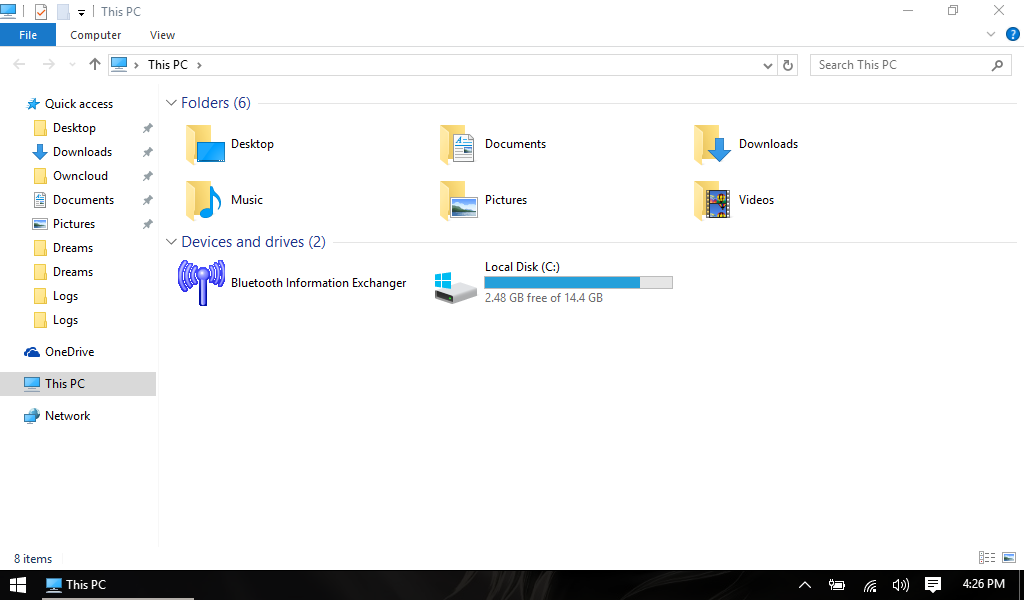
Task: Open the Action Center notifications icon
Action: pyautogui.click(x=933, y=585)
